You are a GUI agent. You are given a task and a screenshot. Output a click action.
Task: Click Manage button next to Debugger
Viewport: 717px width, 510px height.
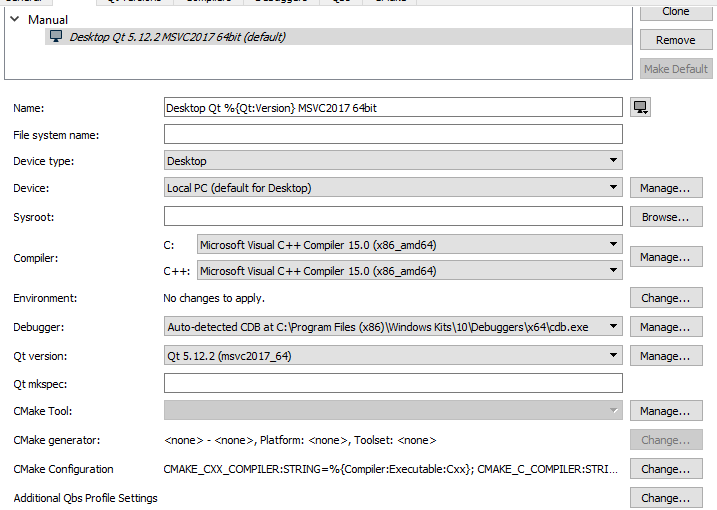pos(666,327)
